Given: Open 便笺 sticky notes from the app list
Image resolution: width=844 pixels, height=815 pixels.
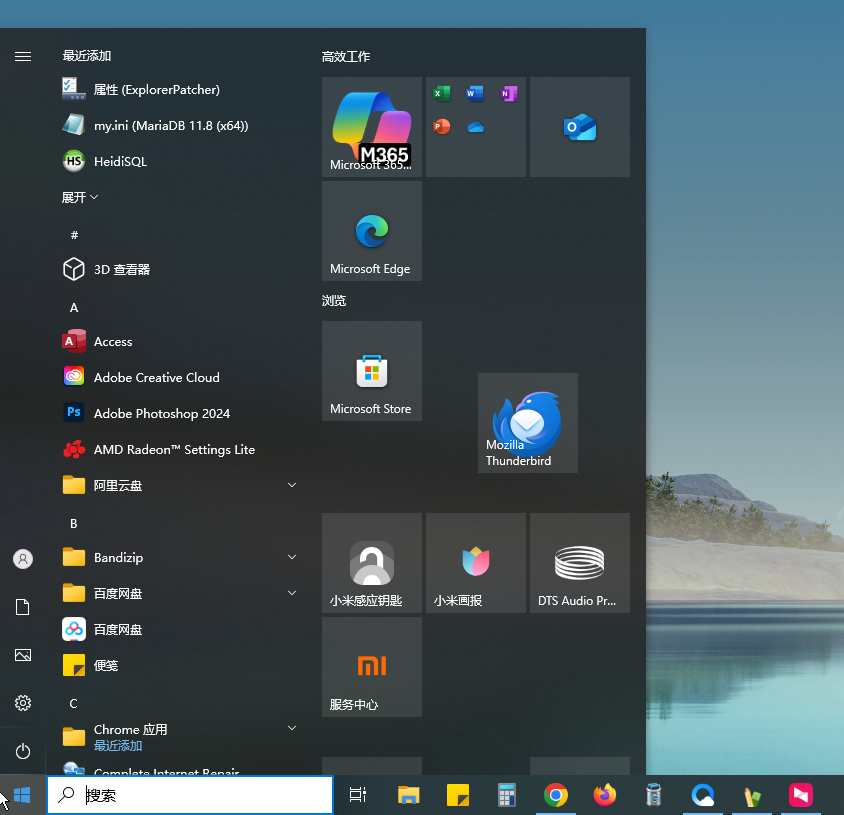Looking at the screenshot, I should [180, 665].
